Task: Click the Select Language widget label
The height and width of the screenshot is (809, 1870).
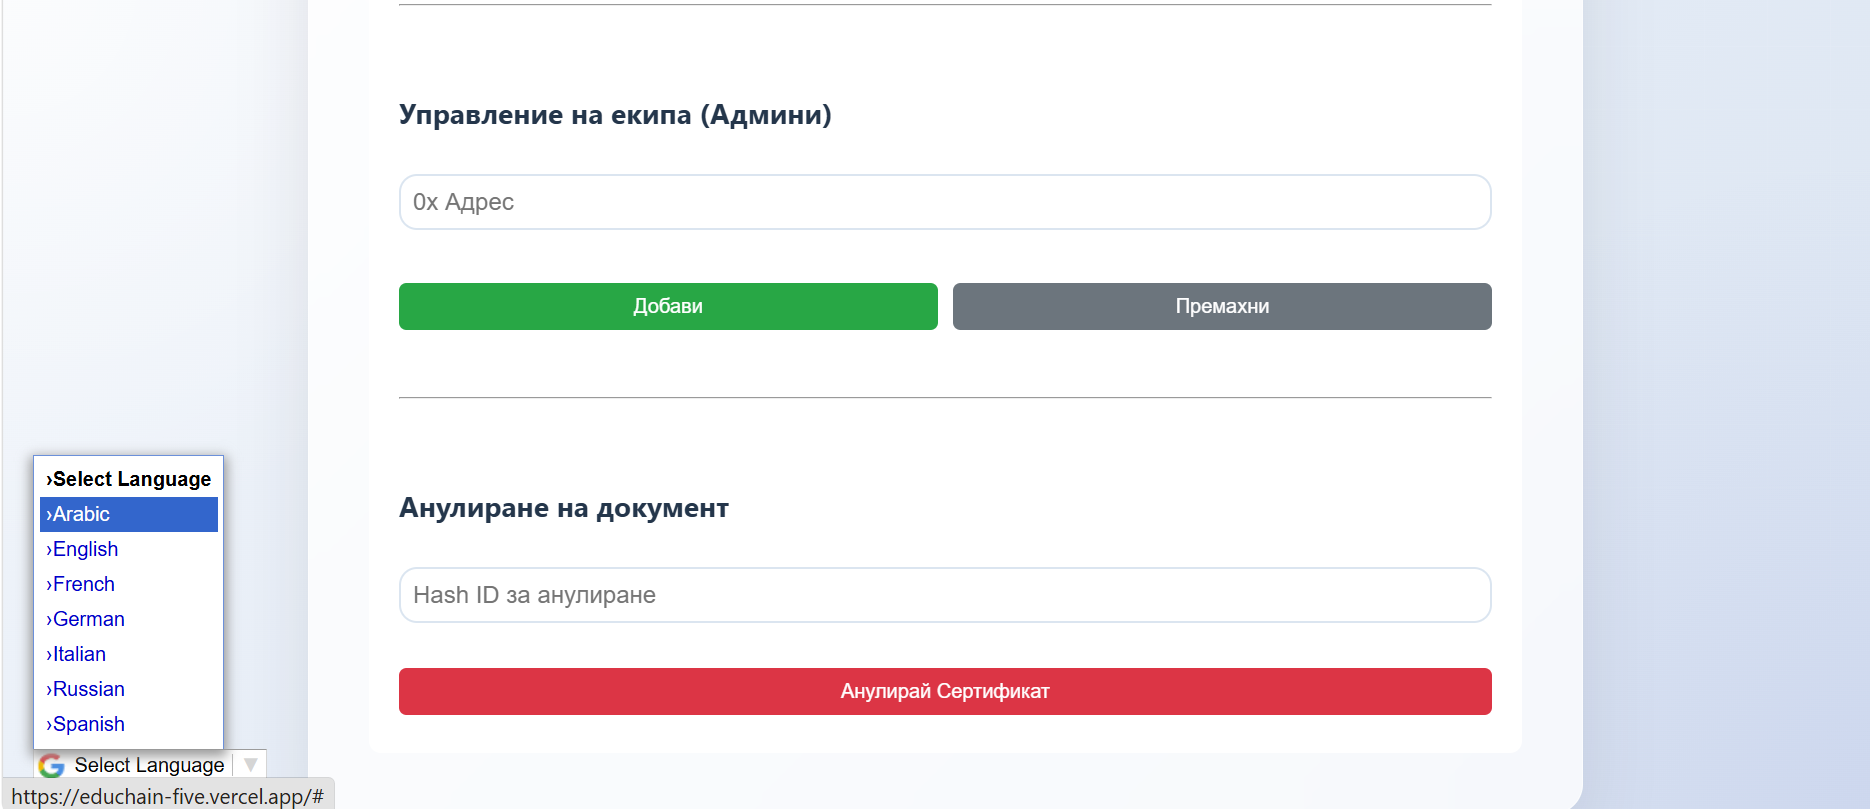Action: (149, 765)
